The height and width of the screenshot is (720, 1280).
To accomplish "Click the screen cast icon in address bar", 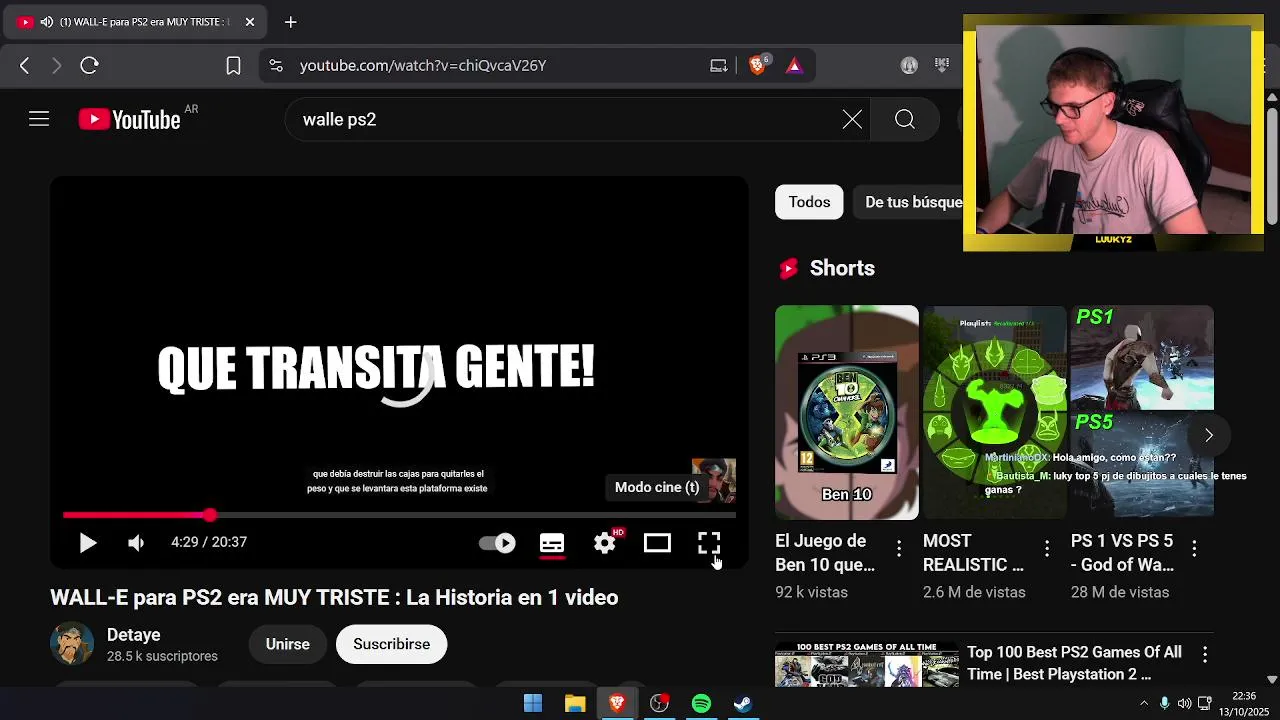I will pyautogui.click(x=718, y=65).
